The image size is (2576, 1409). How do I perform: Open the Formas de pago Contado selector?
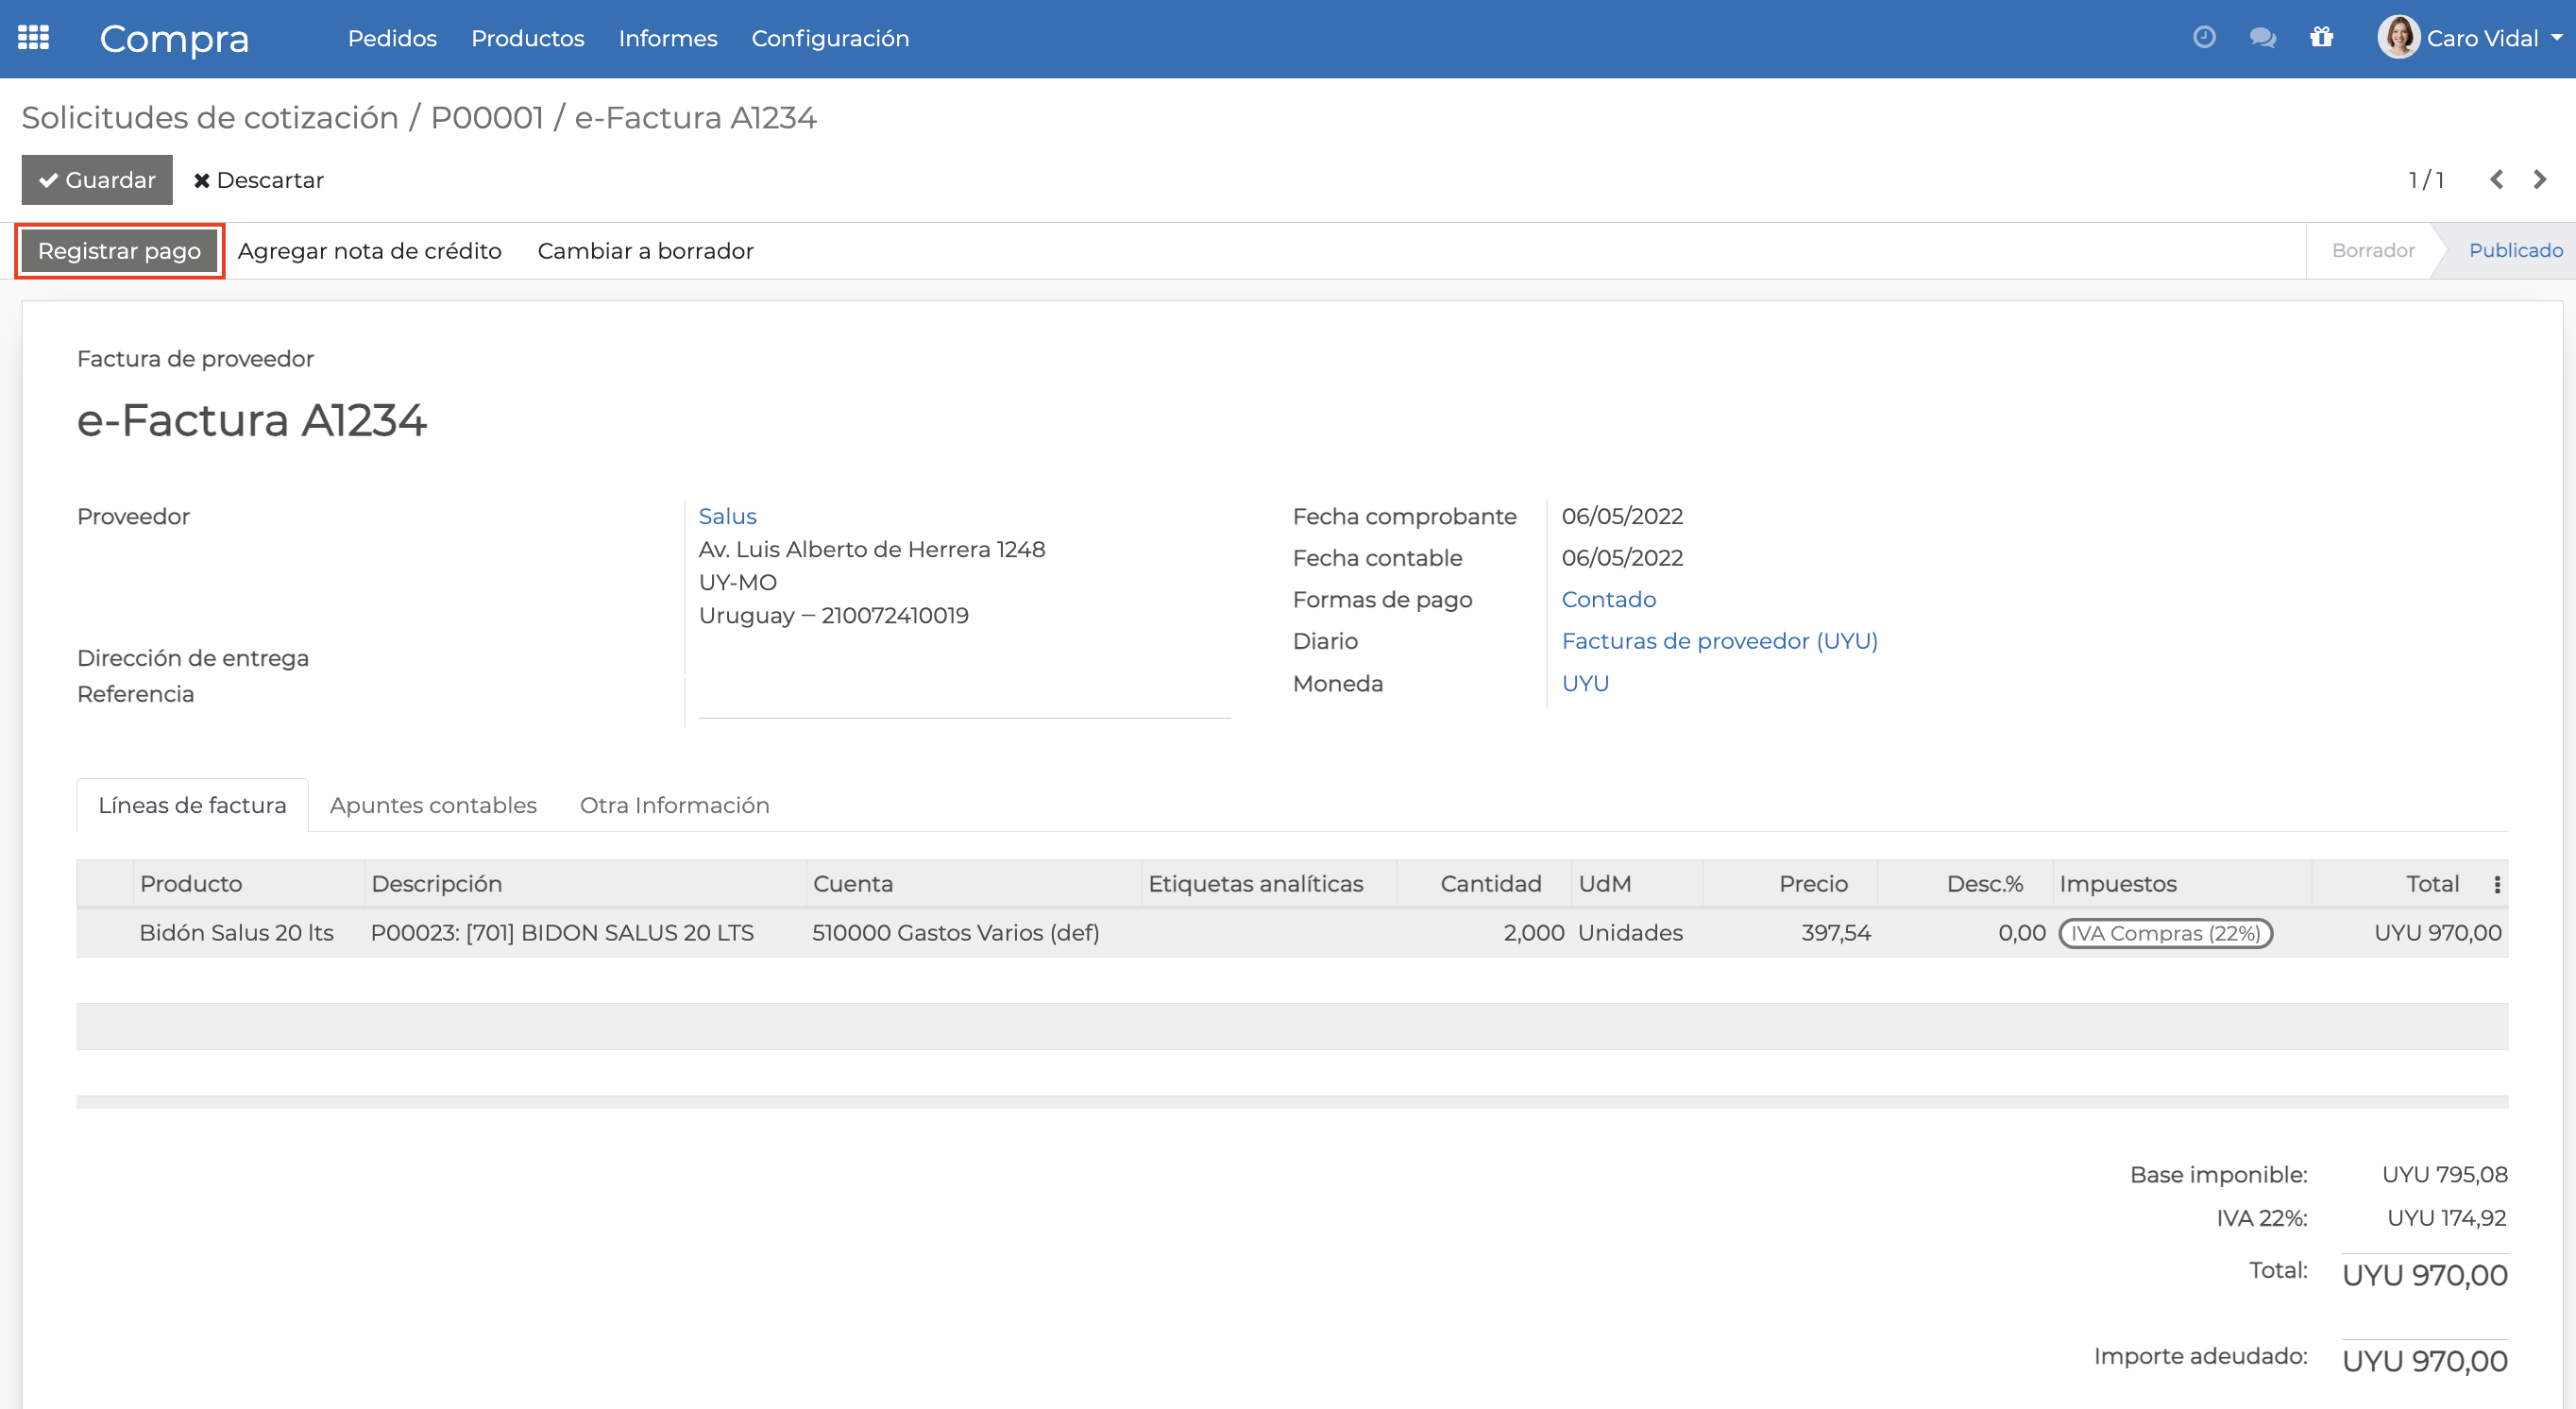[1608, 599]
